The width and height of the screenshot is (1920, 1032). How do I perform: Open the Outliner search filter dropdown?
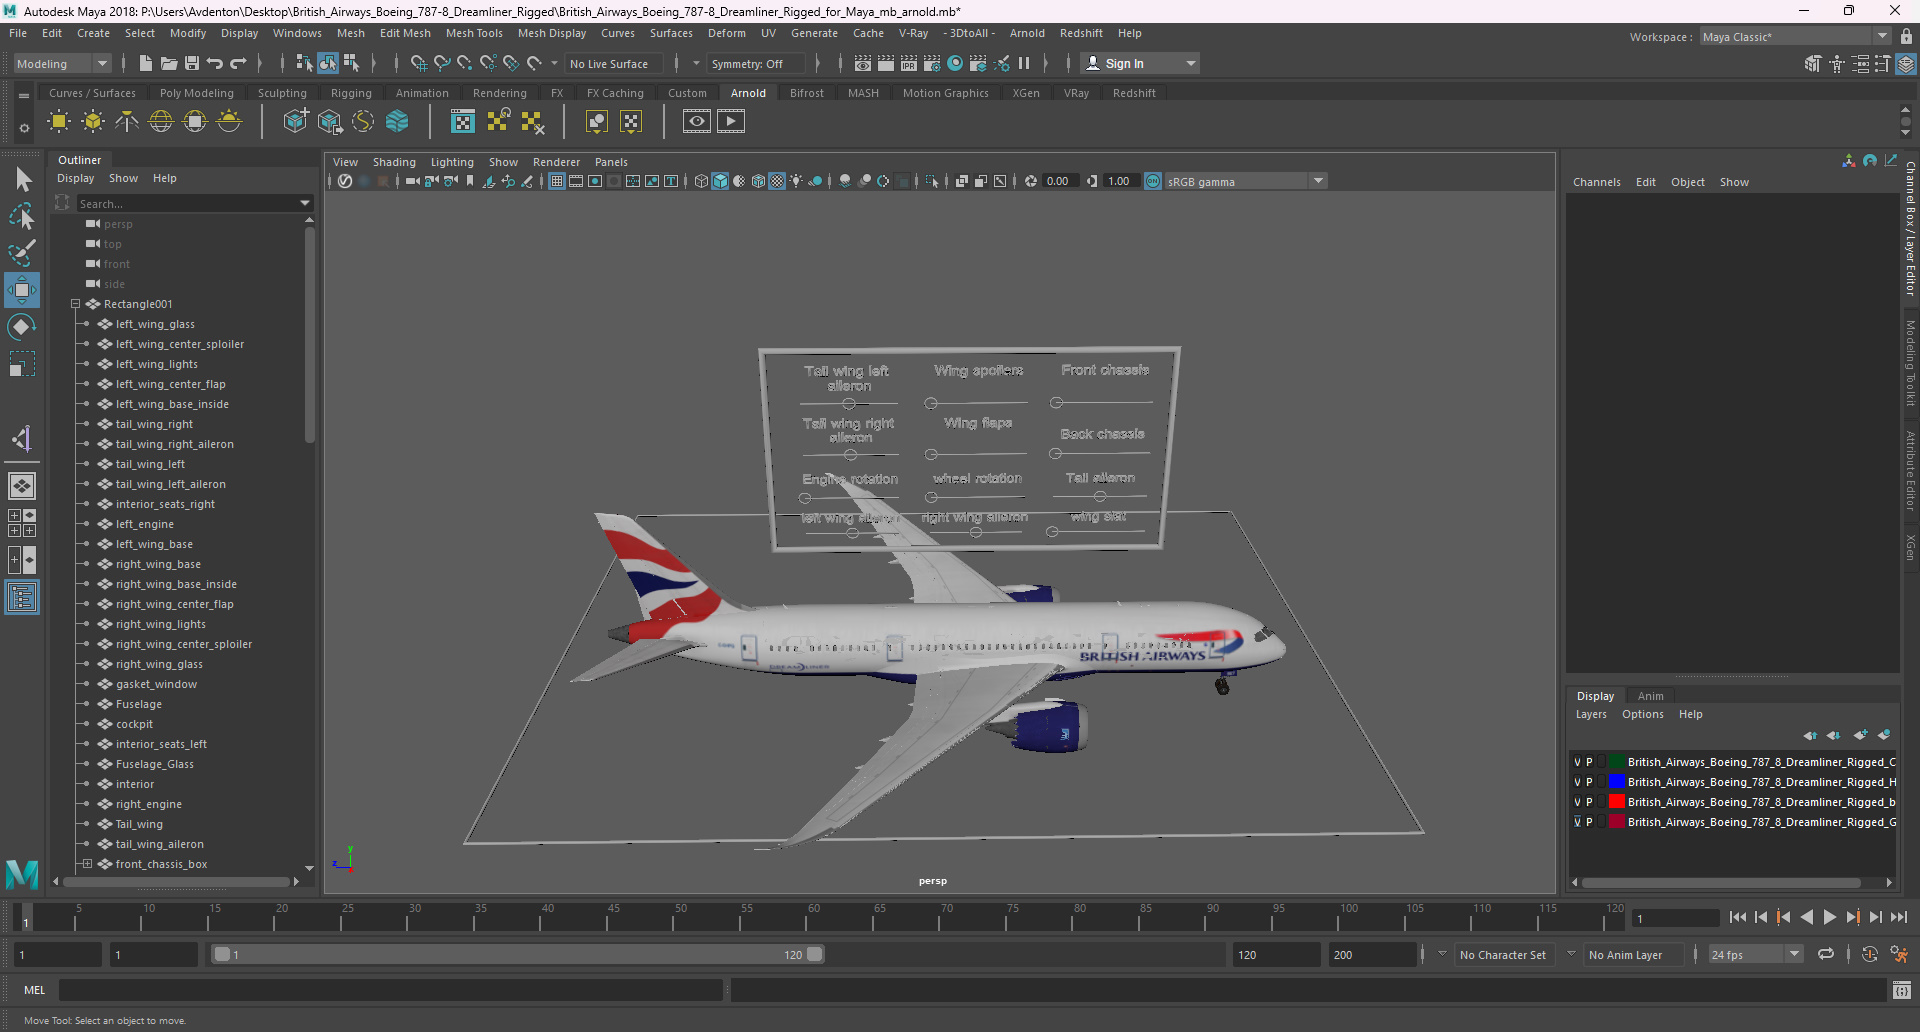coord(305,203)
